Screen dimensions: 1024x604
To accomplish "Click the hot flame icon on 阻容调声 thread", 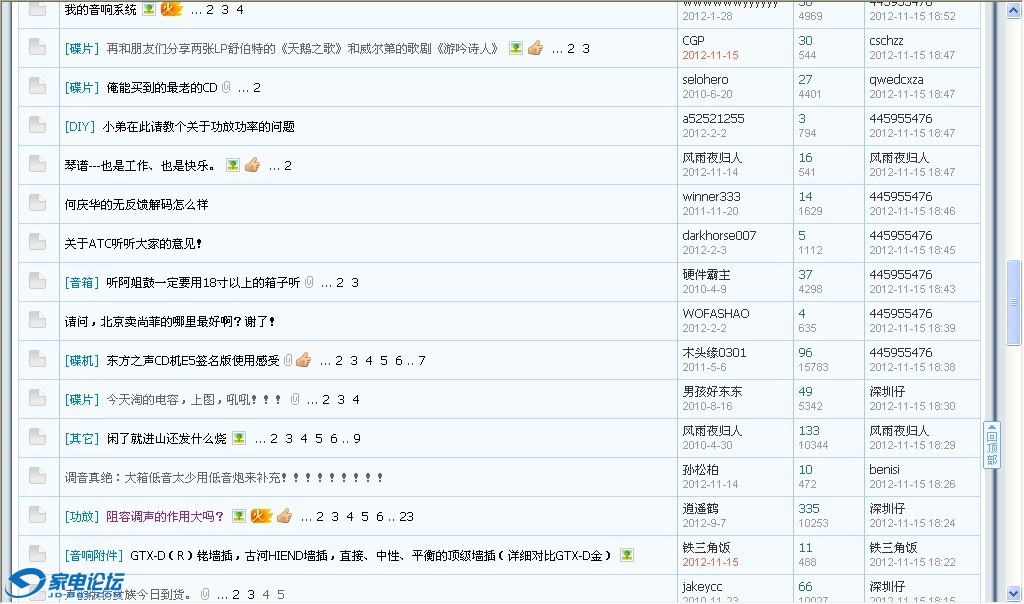I will coord(261,516).
